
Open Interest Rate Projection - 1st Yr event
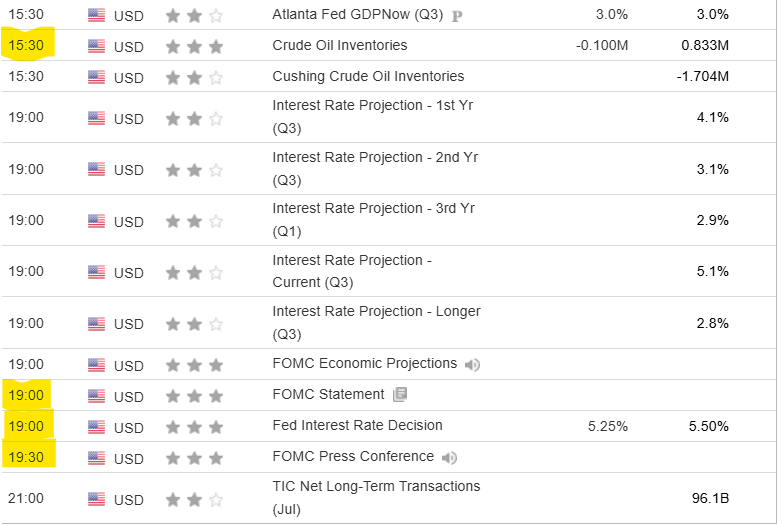373,117
